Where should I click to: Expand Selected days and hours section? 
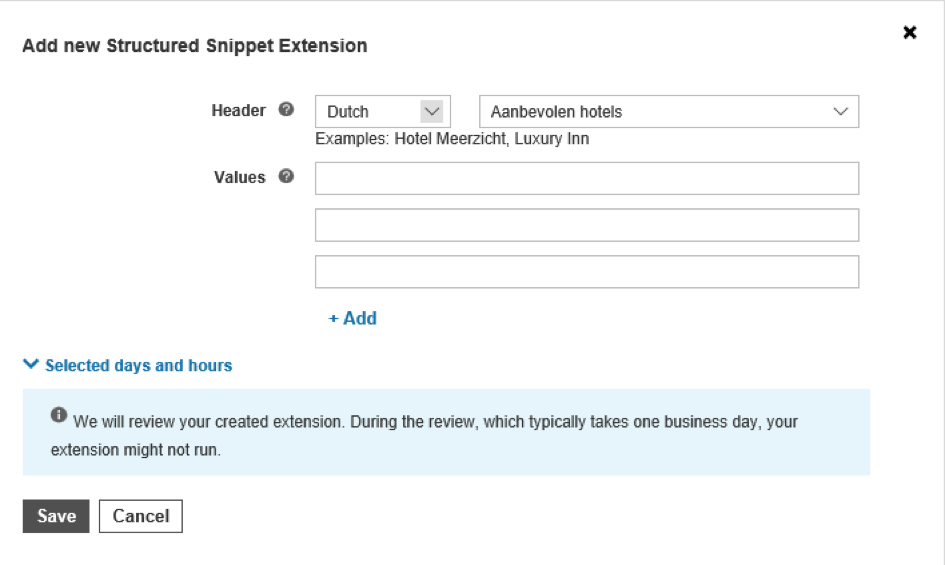pyautogui.click(x=139, y=365)
